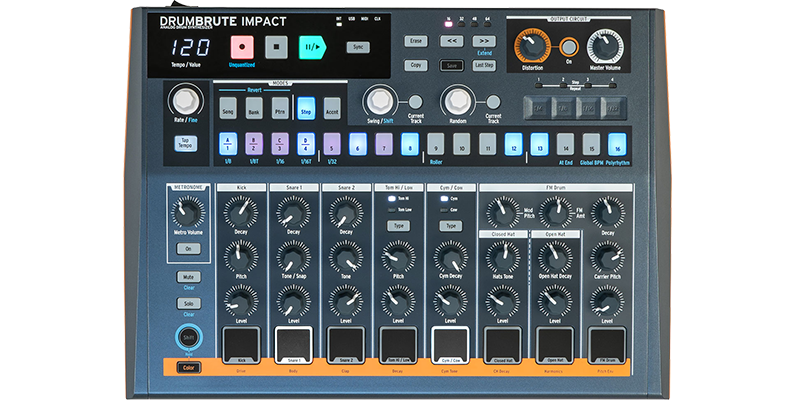795x400 pixels.
Task: Switch to Bank mode
Action: [x=254, y=108]
